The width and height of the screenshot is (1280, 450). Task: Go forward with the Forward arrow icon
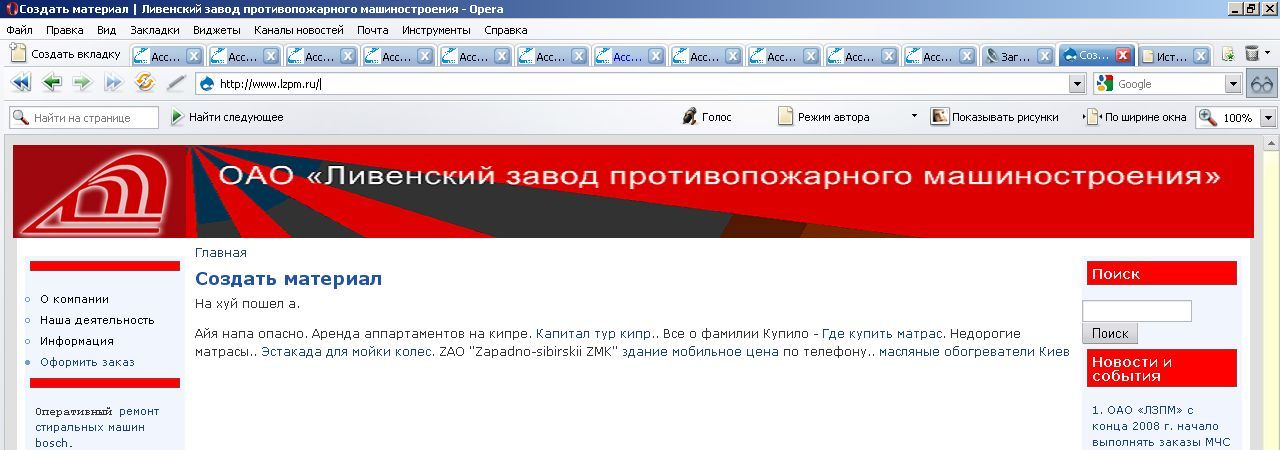(82, 83)
